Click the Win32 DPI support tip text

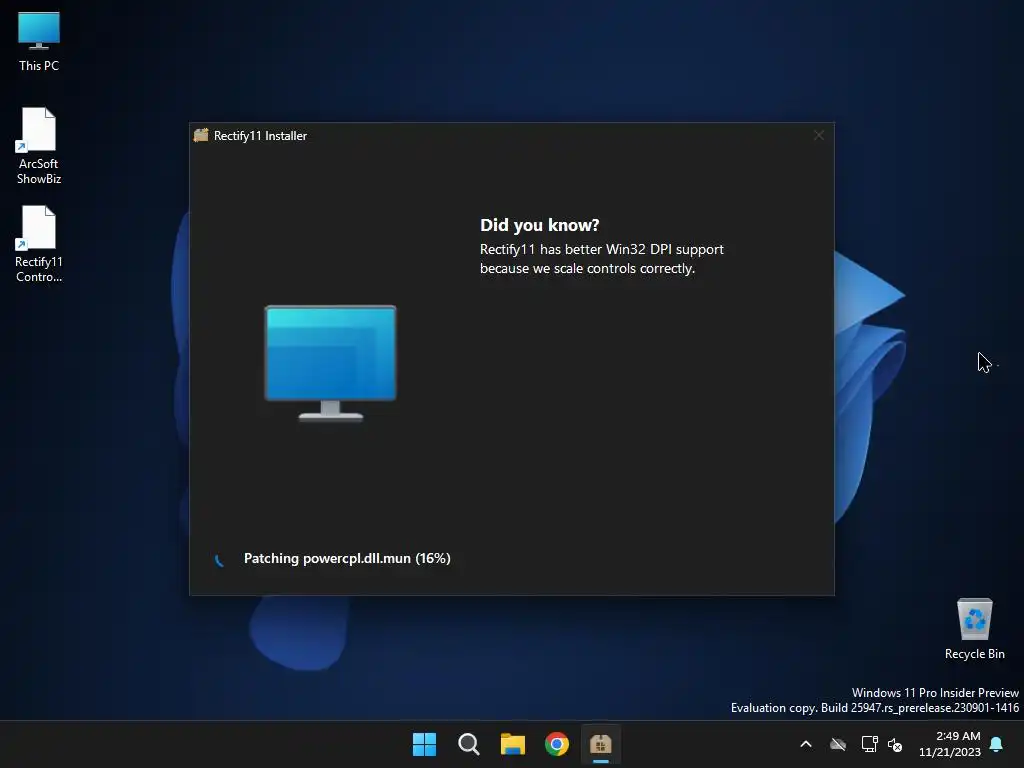(x=601, y=259)
